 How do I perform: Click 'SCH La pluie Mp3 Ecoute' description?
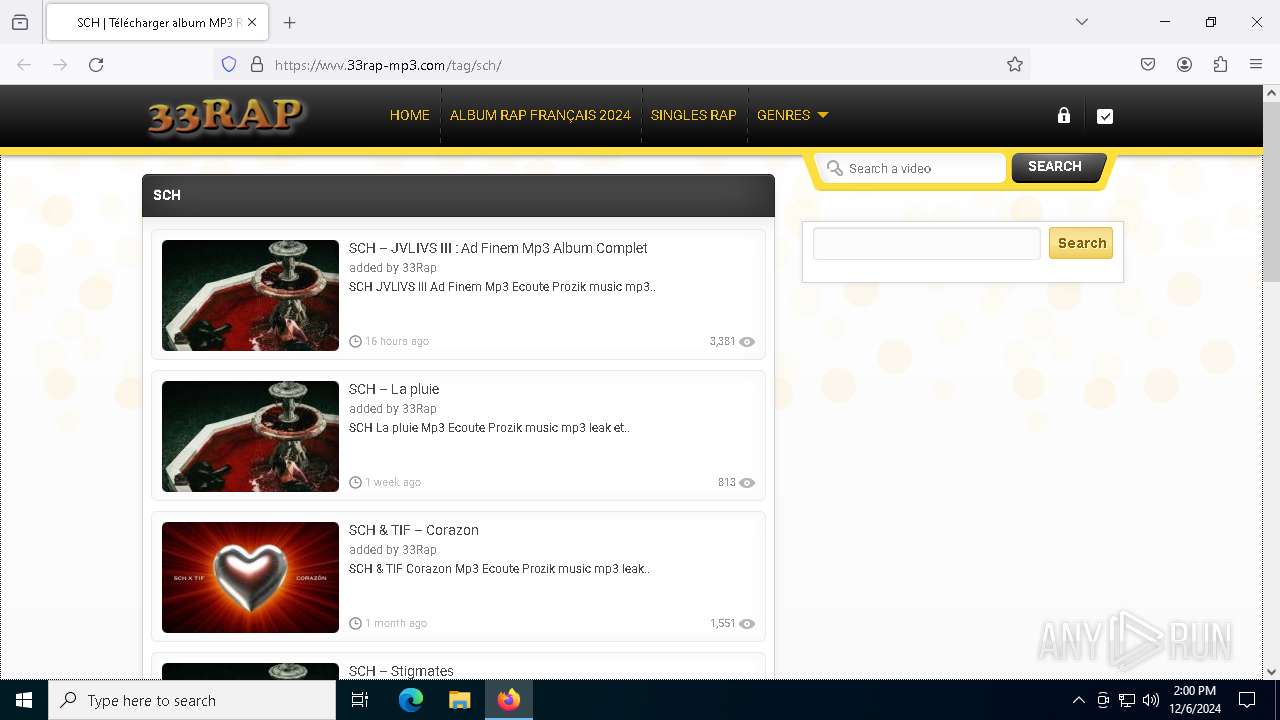(489, 428)
